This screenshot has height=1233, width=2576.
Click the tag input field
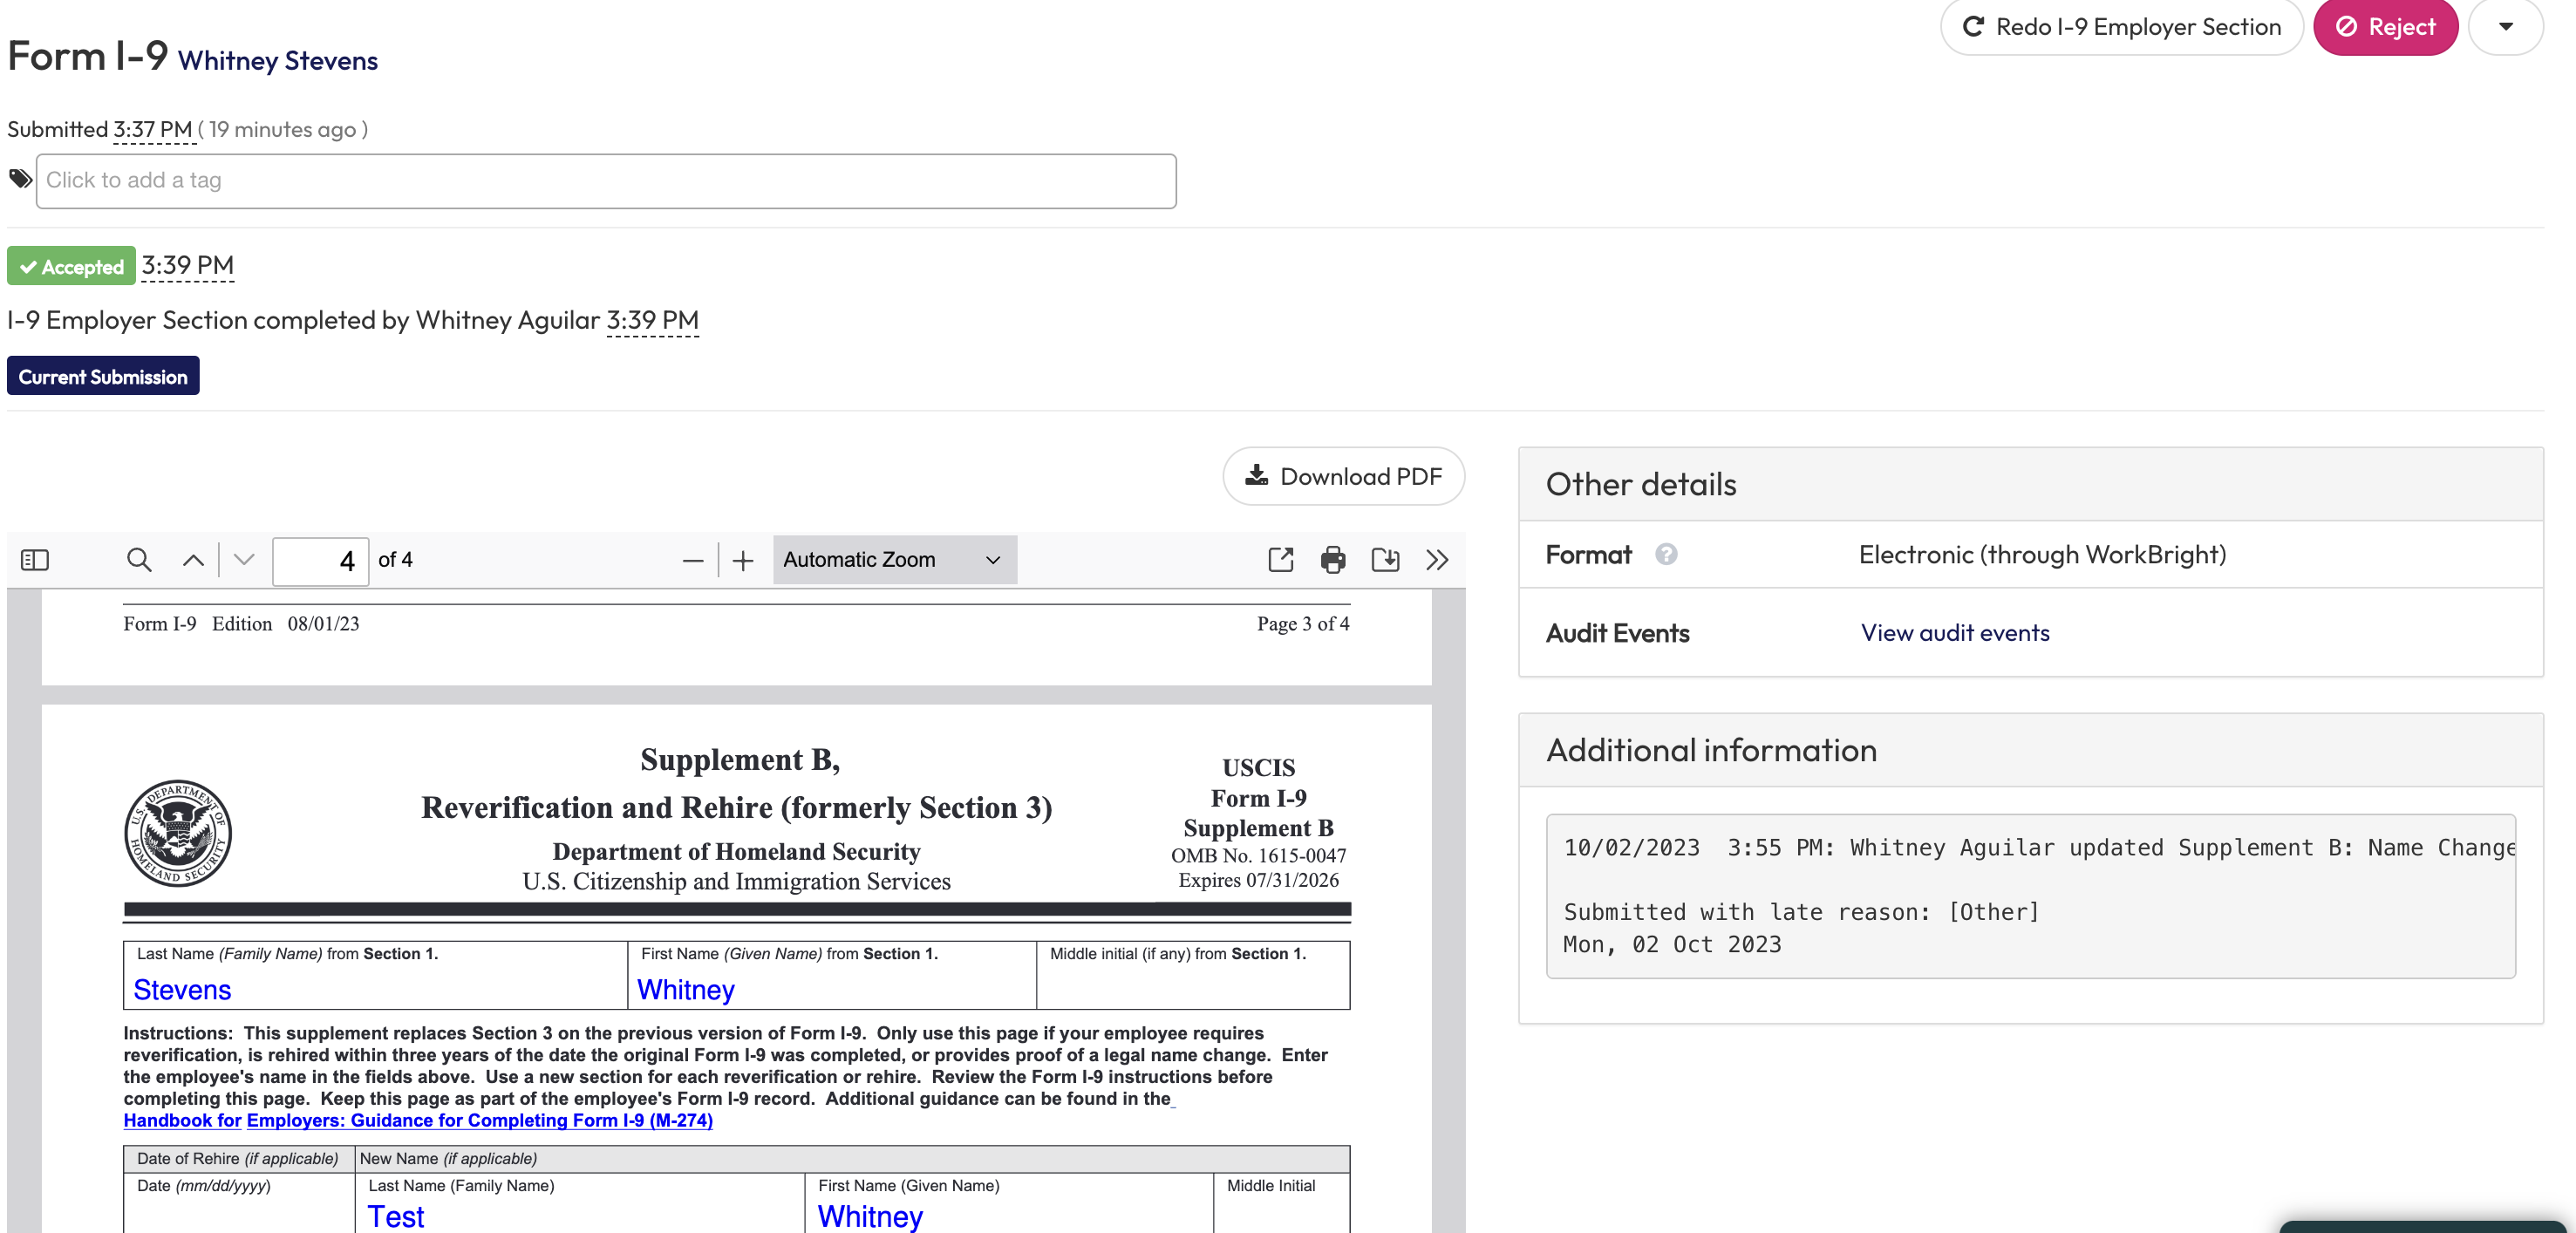pyautogui.click(x=606, y=181)
